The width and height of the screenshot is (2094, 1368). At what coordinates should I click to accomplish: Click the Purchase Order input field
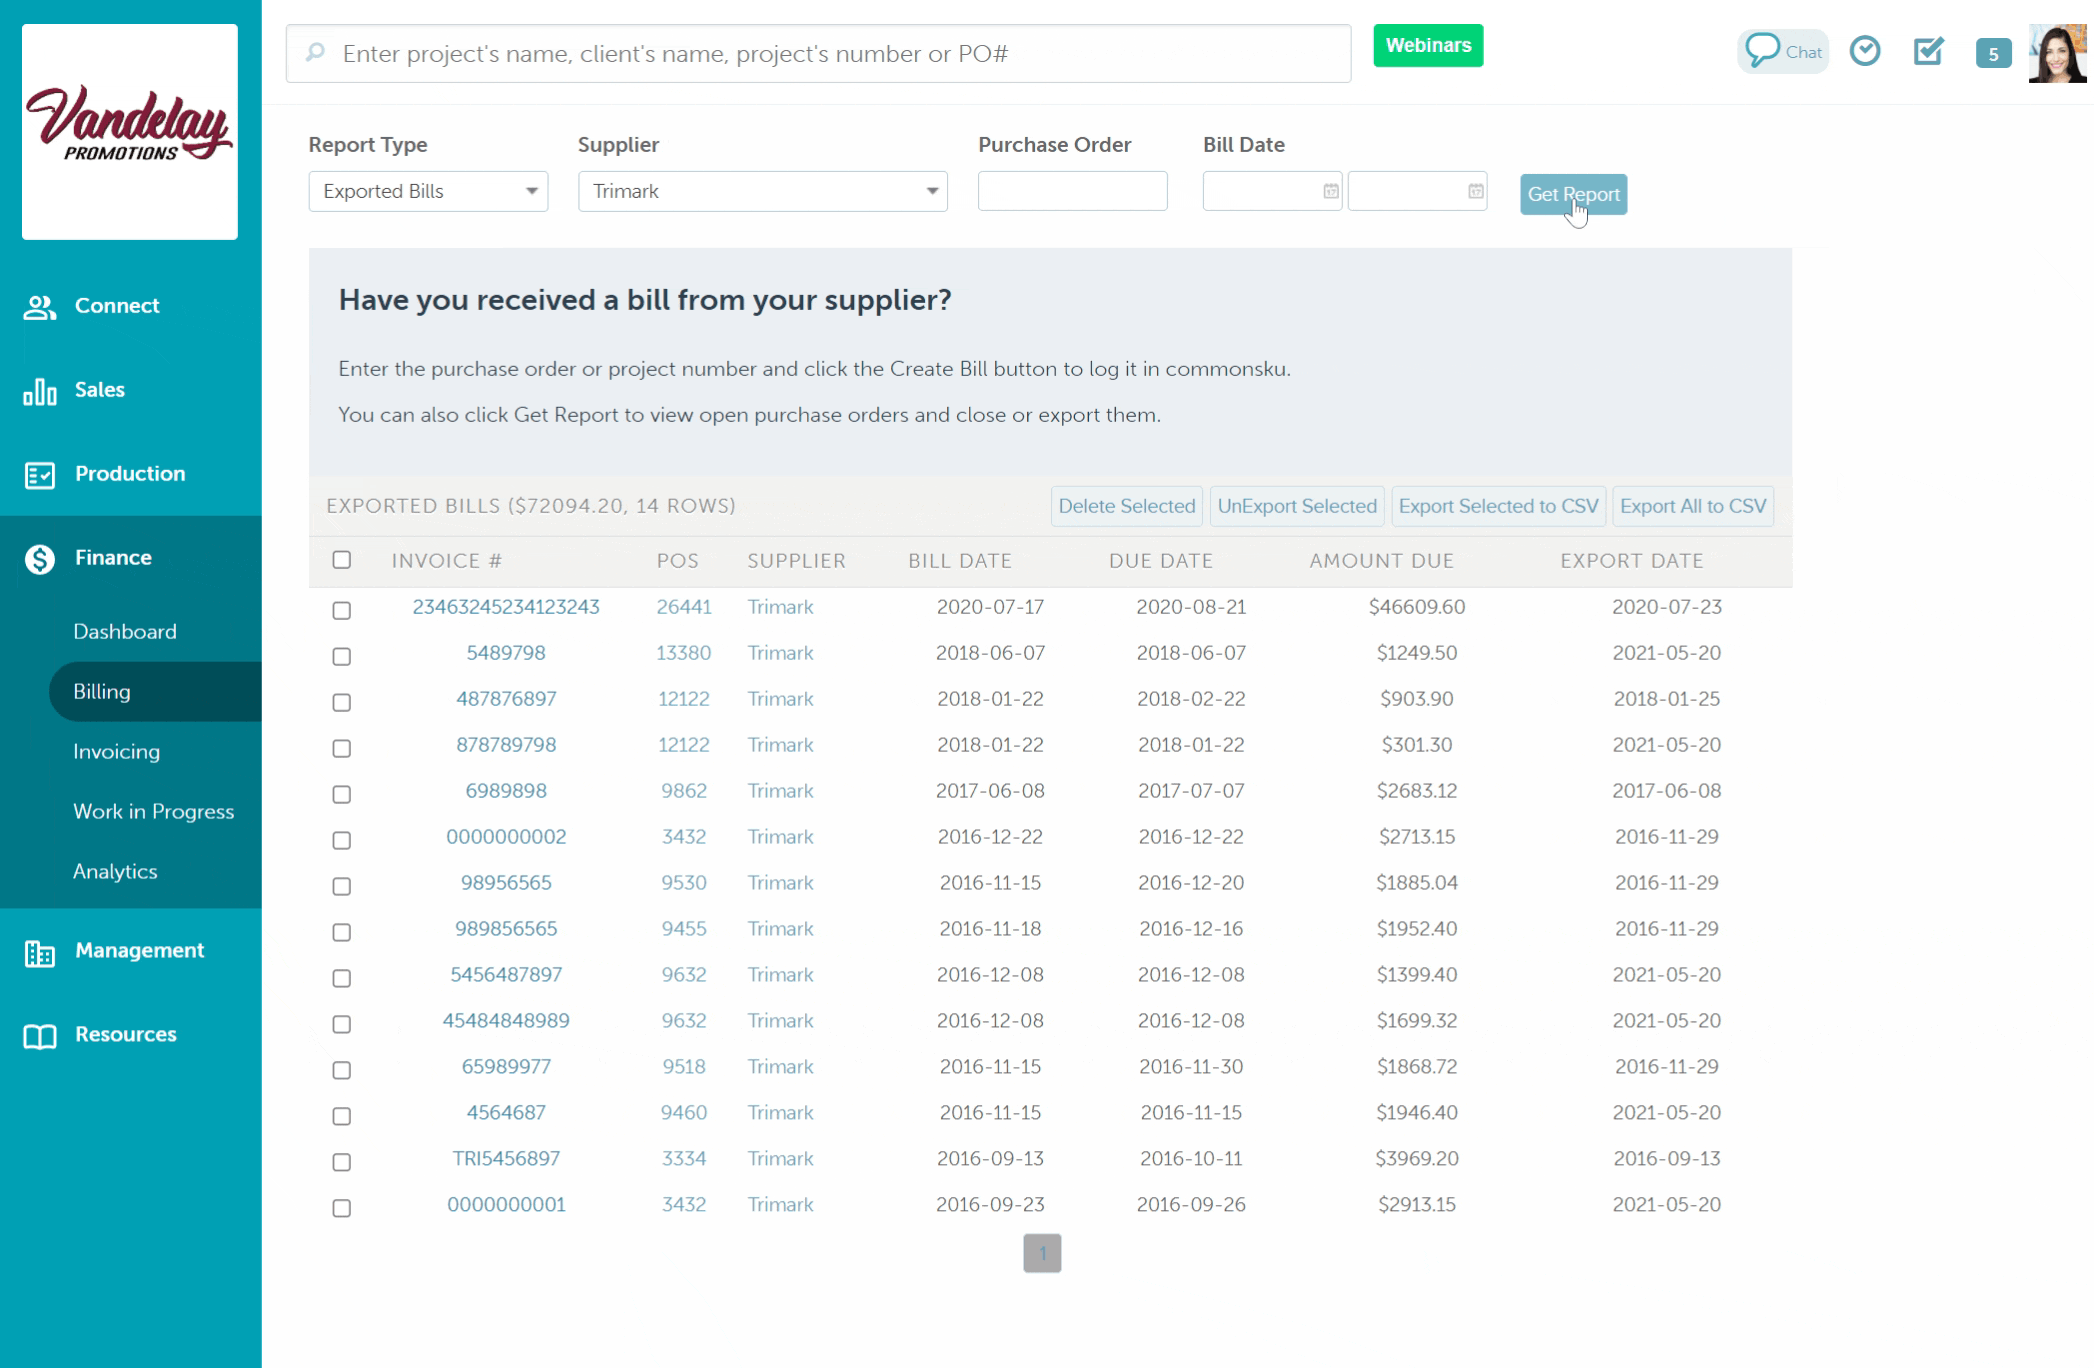click(x=1072, y=191)
